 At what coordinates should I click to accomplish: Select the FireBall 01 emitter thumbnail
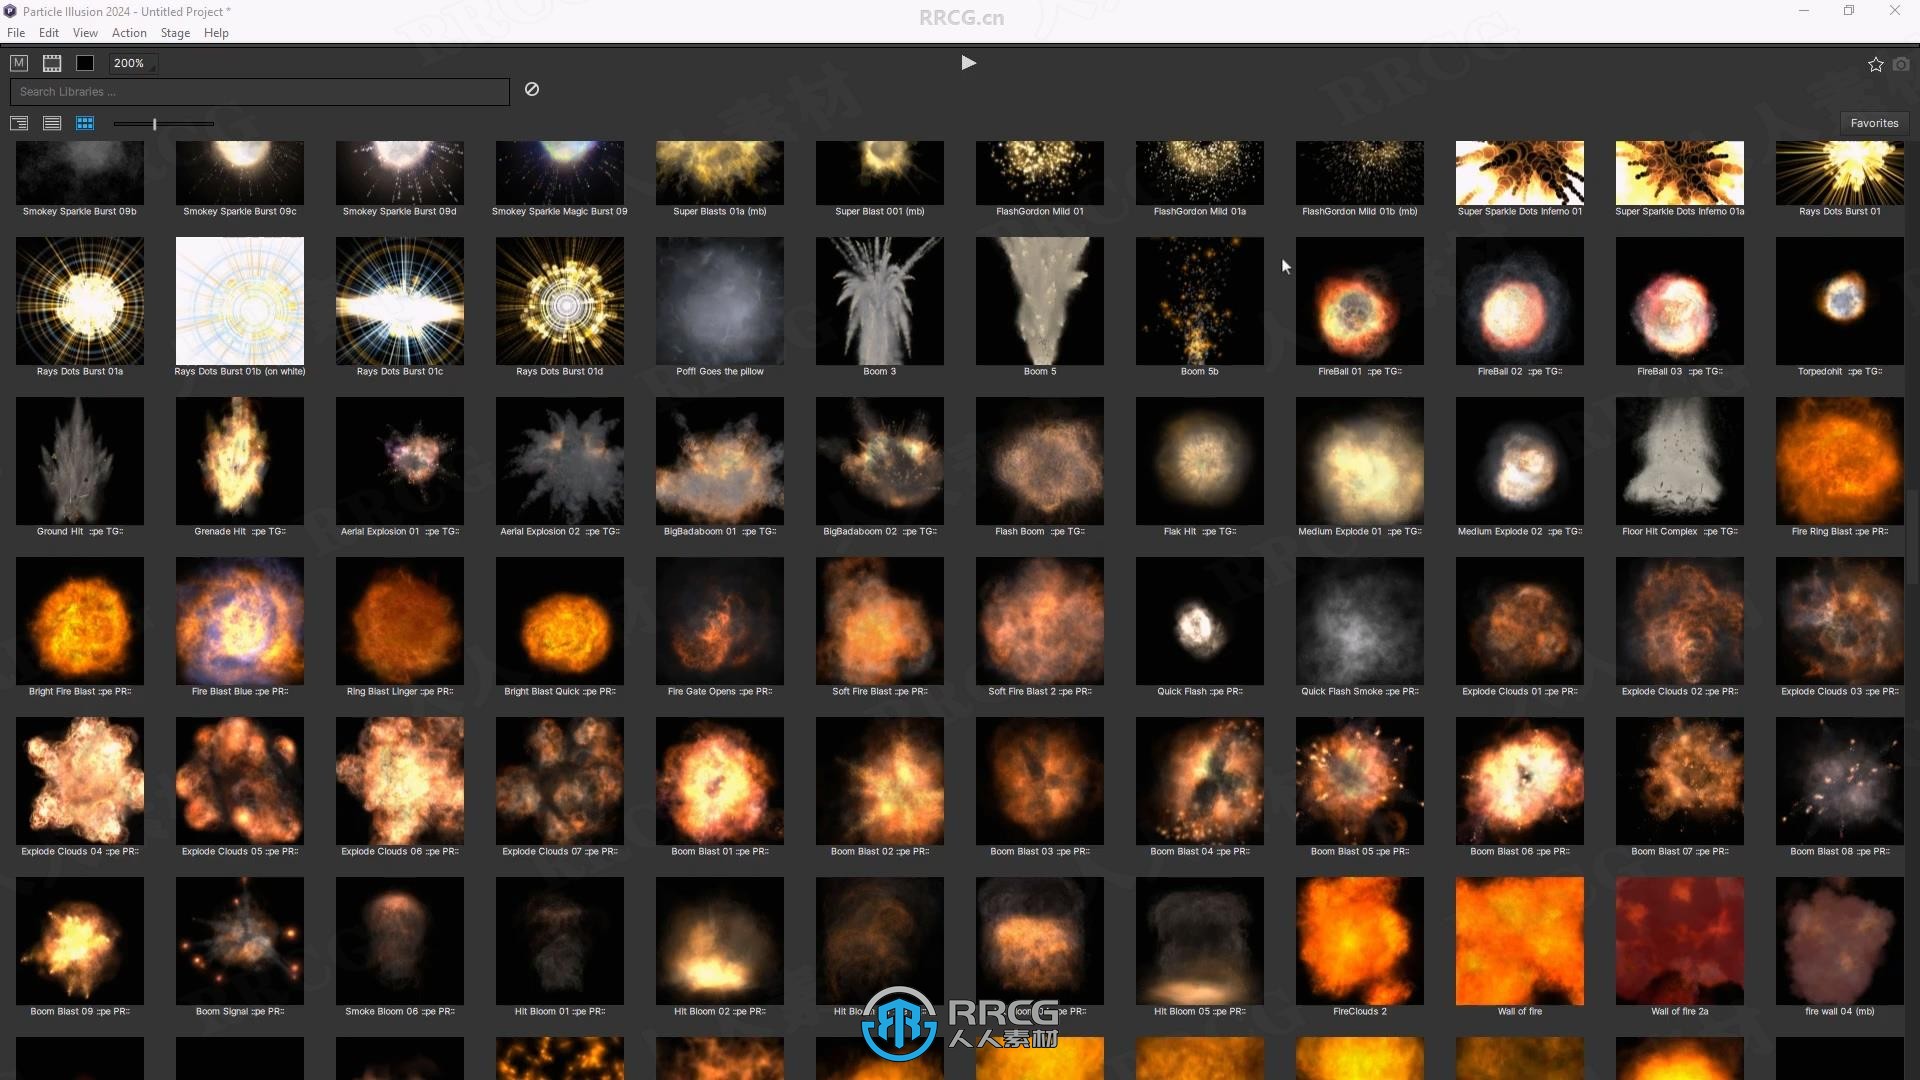point(1360,301)
